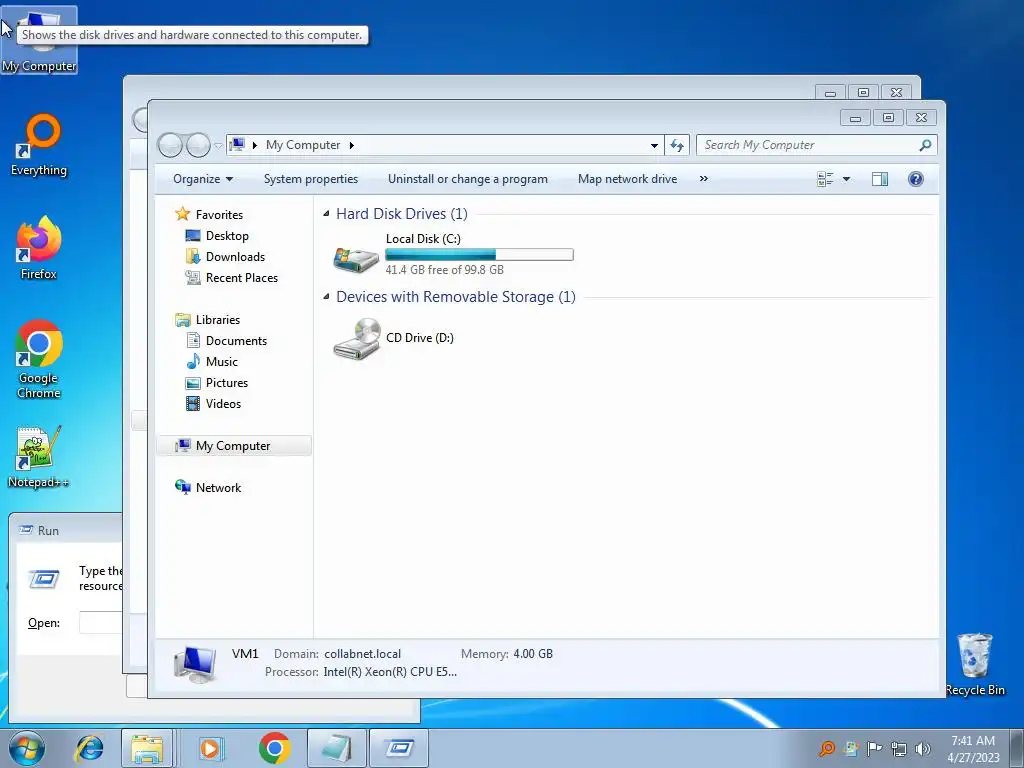Screen dimensions: 1024x768
Task: Open the Organize dropdown menu
Action: click(202, 179)
